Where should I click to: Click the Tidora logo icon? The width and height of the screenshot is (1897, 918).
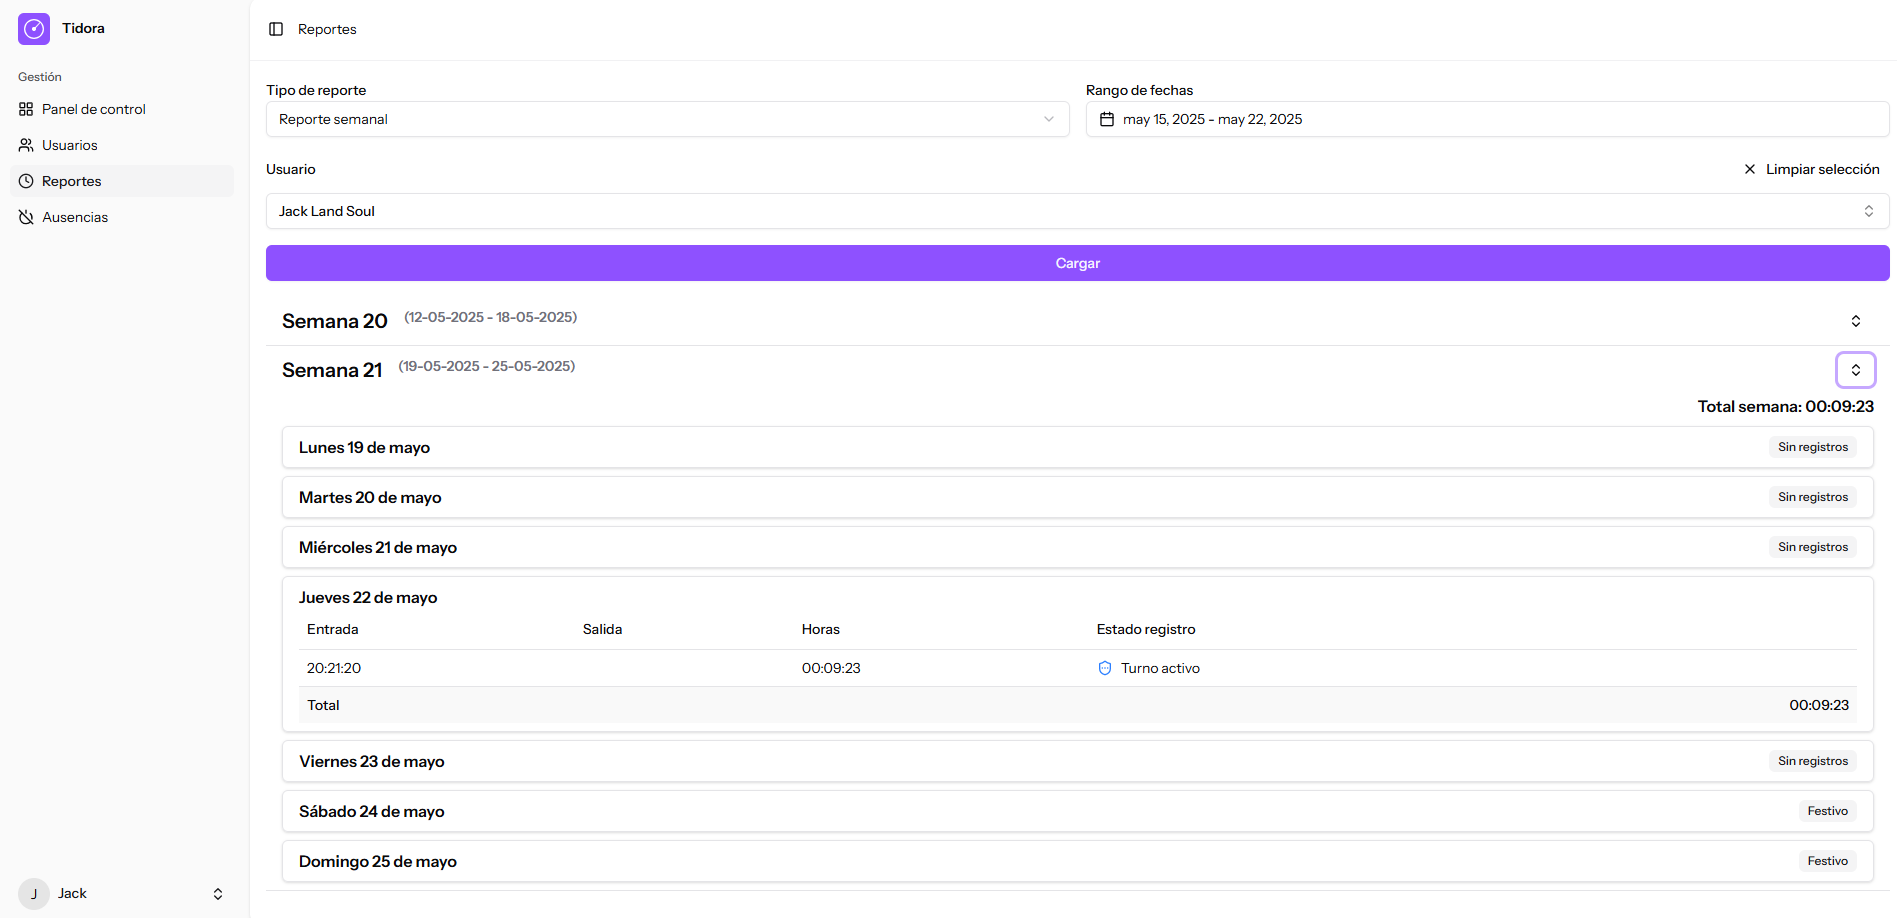pyautogui.click(x=34, y=29)
